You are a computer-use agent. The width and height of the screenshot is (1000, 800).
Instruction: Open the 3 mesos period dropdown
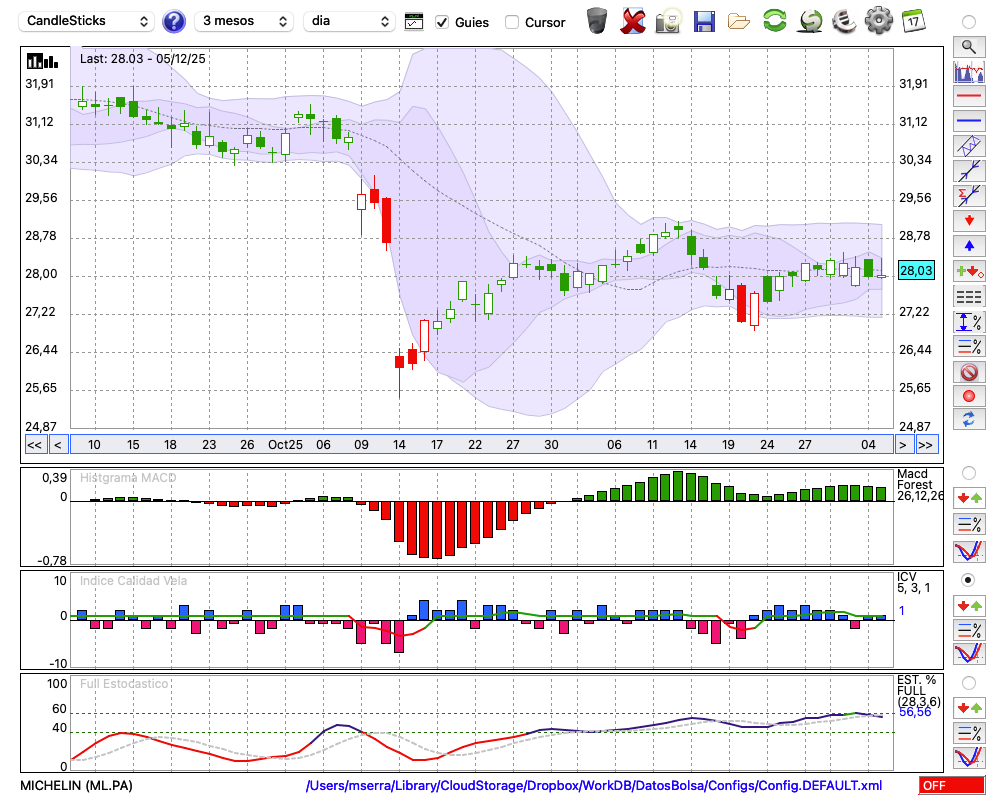243,21
